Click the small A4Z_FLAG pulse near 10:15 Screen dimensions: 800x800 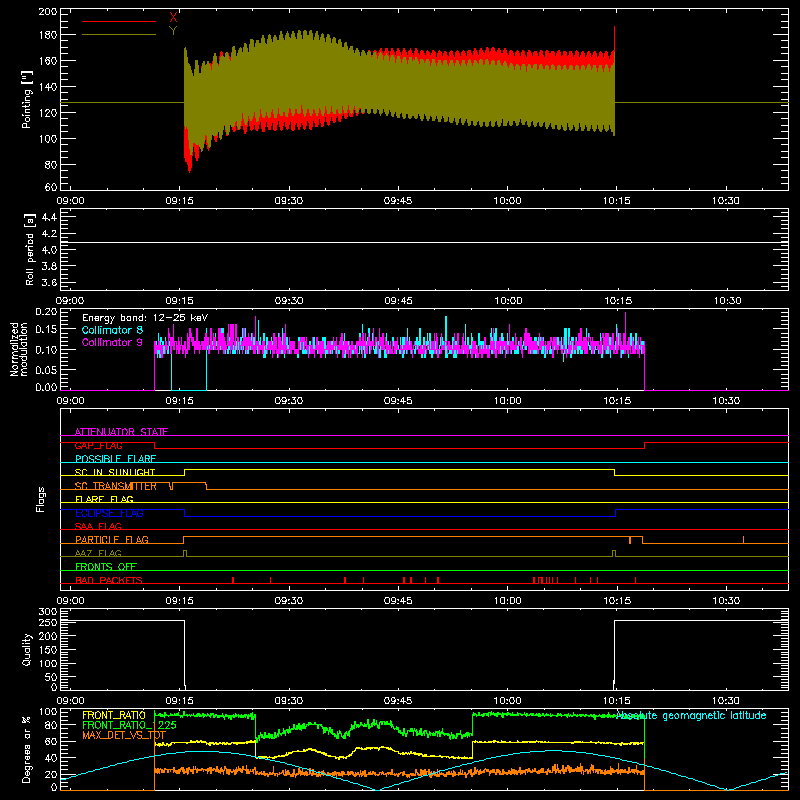(614, 554)
